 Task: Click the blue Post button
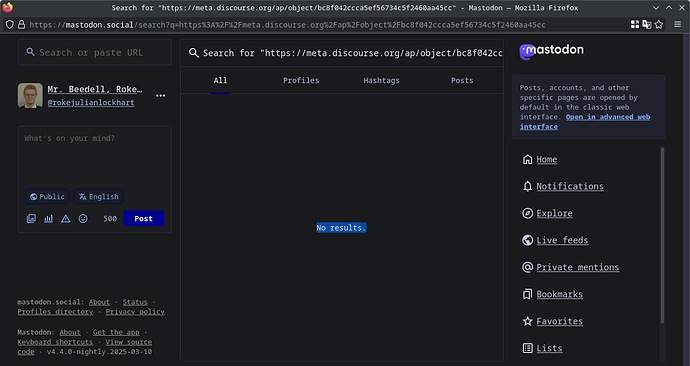(x=143, y=219)
